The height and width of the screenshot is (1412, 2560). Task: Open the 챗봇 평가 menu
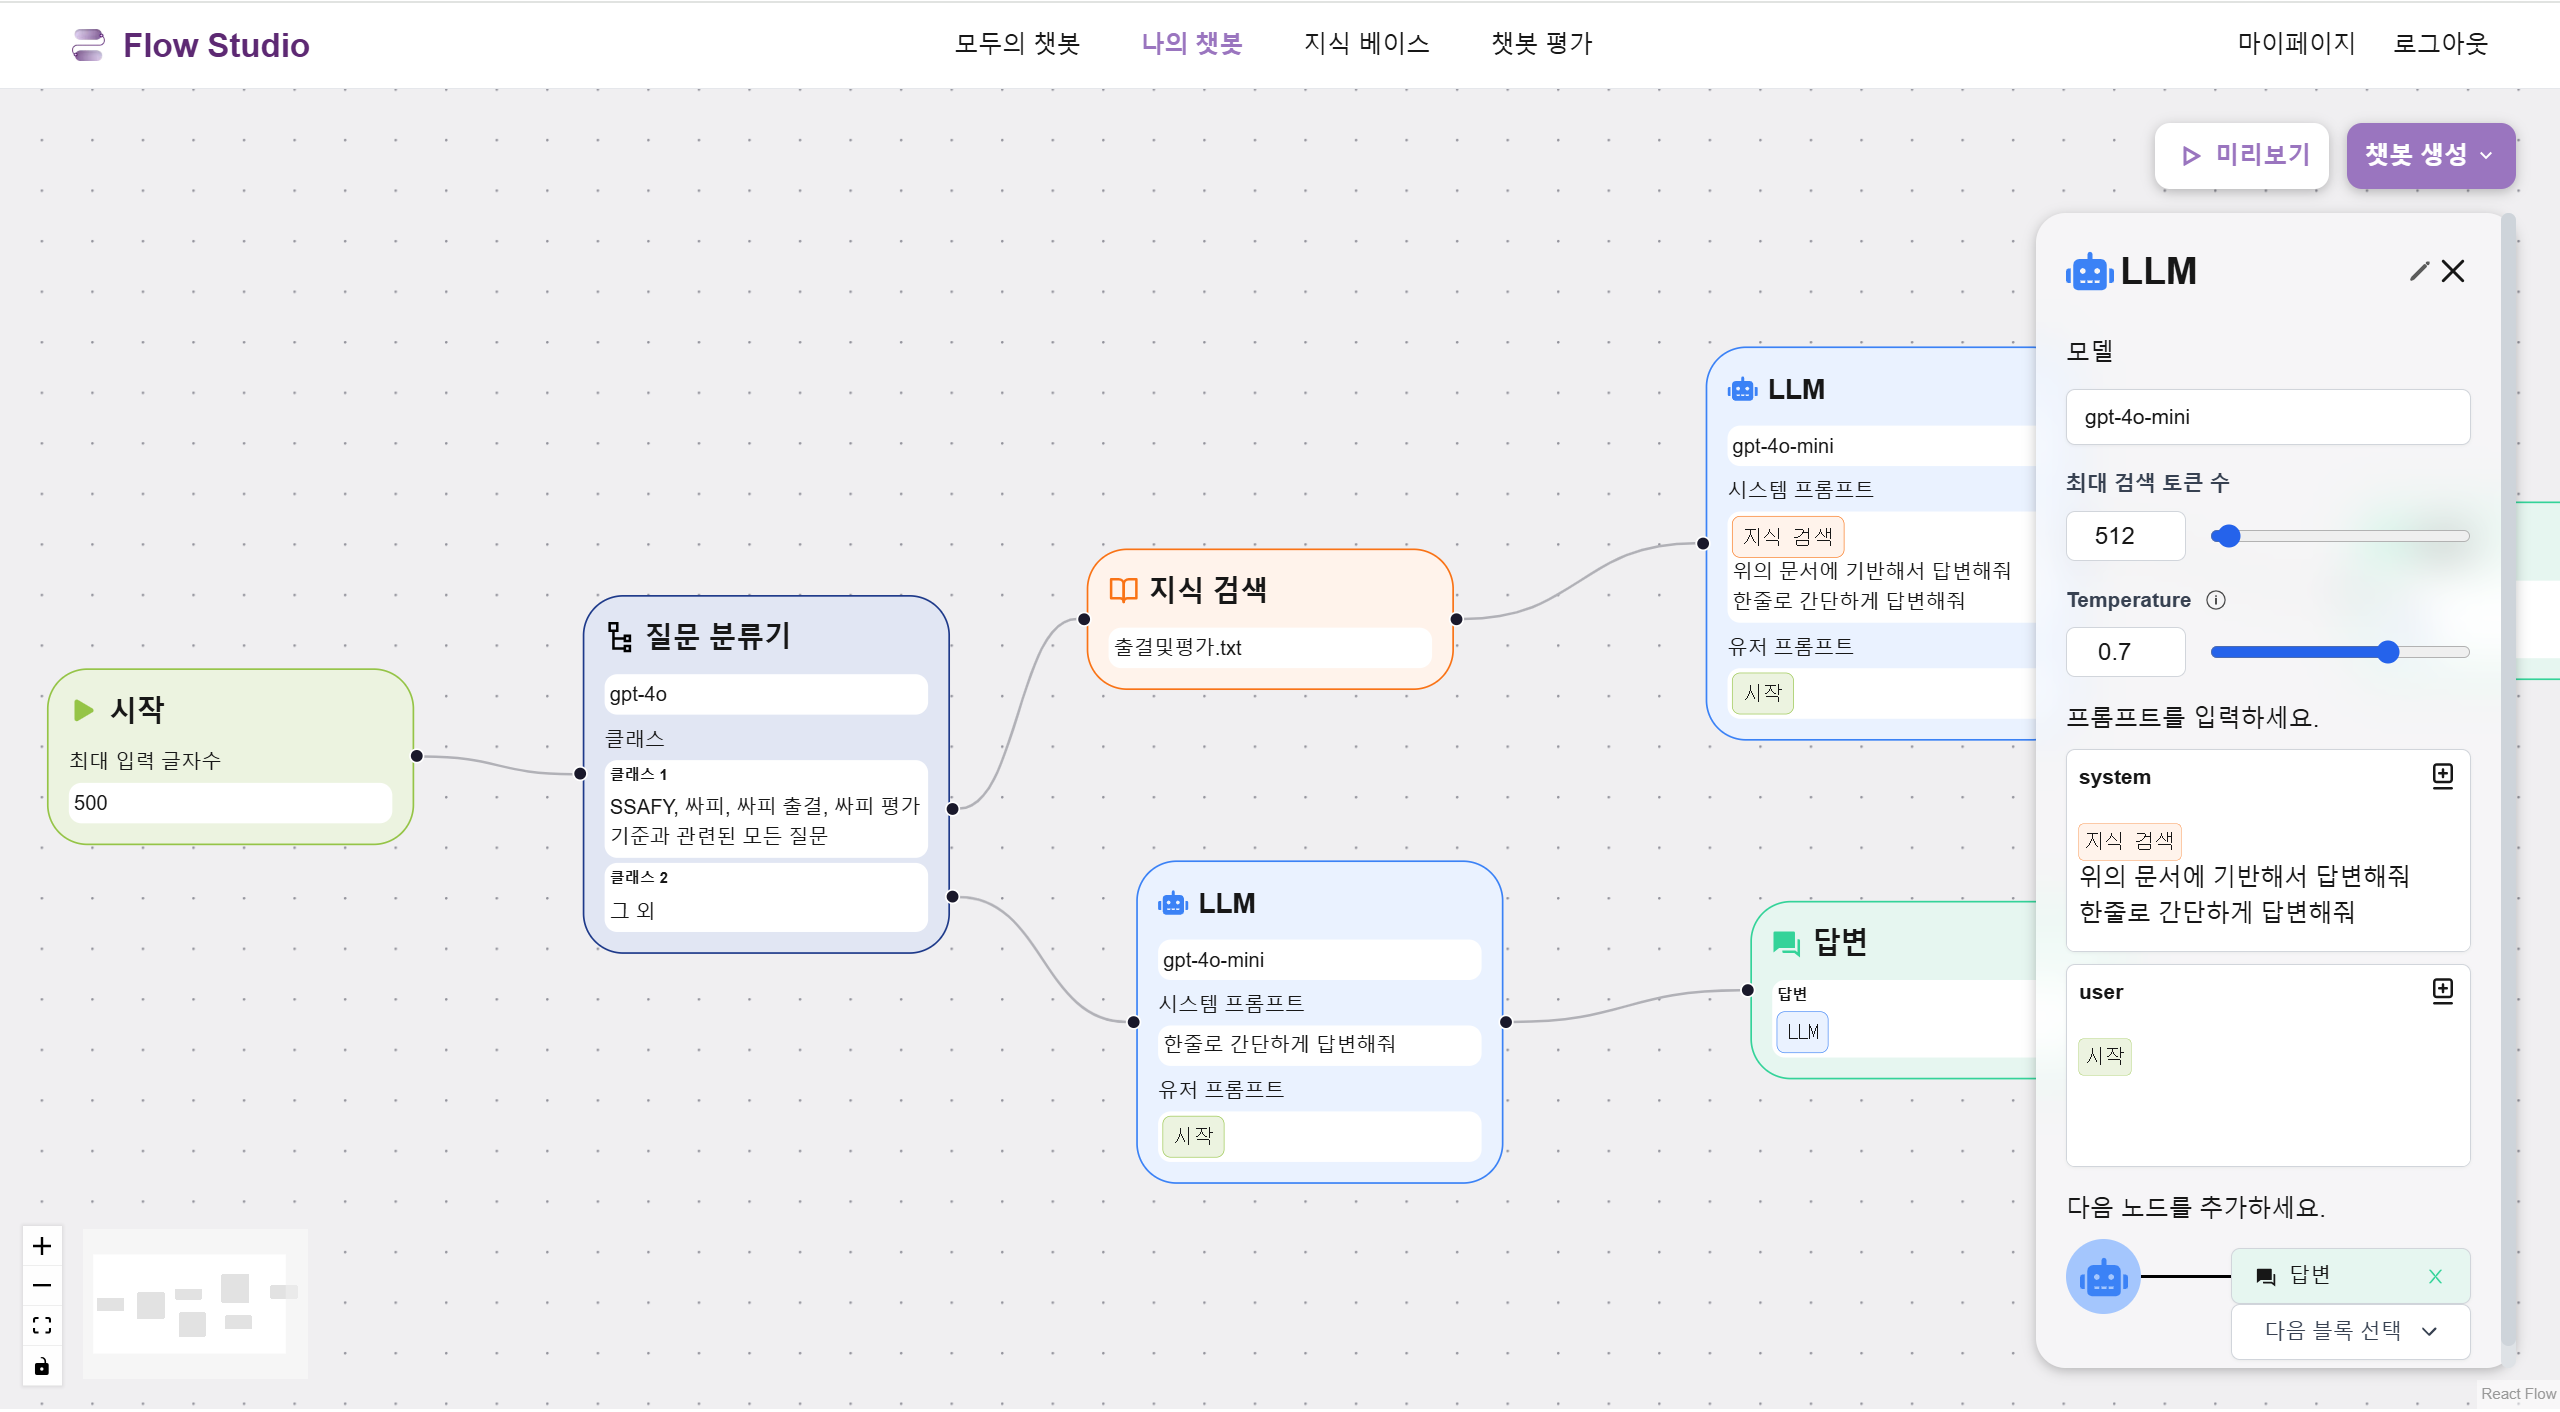(1540, 43)
